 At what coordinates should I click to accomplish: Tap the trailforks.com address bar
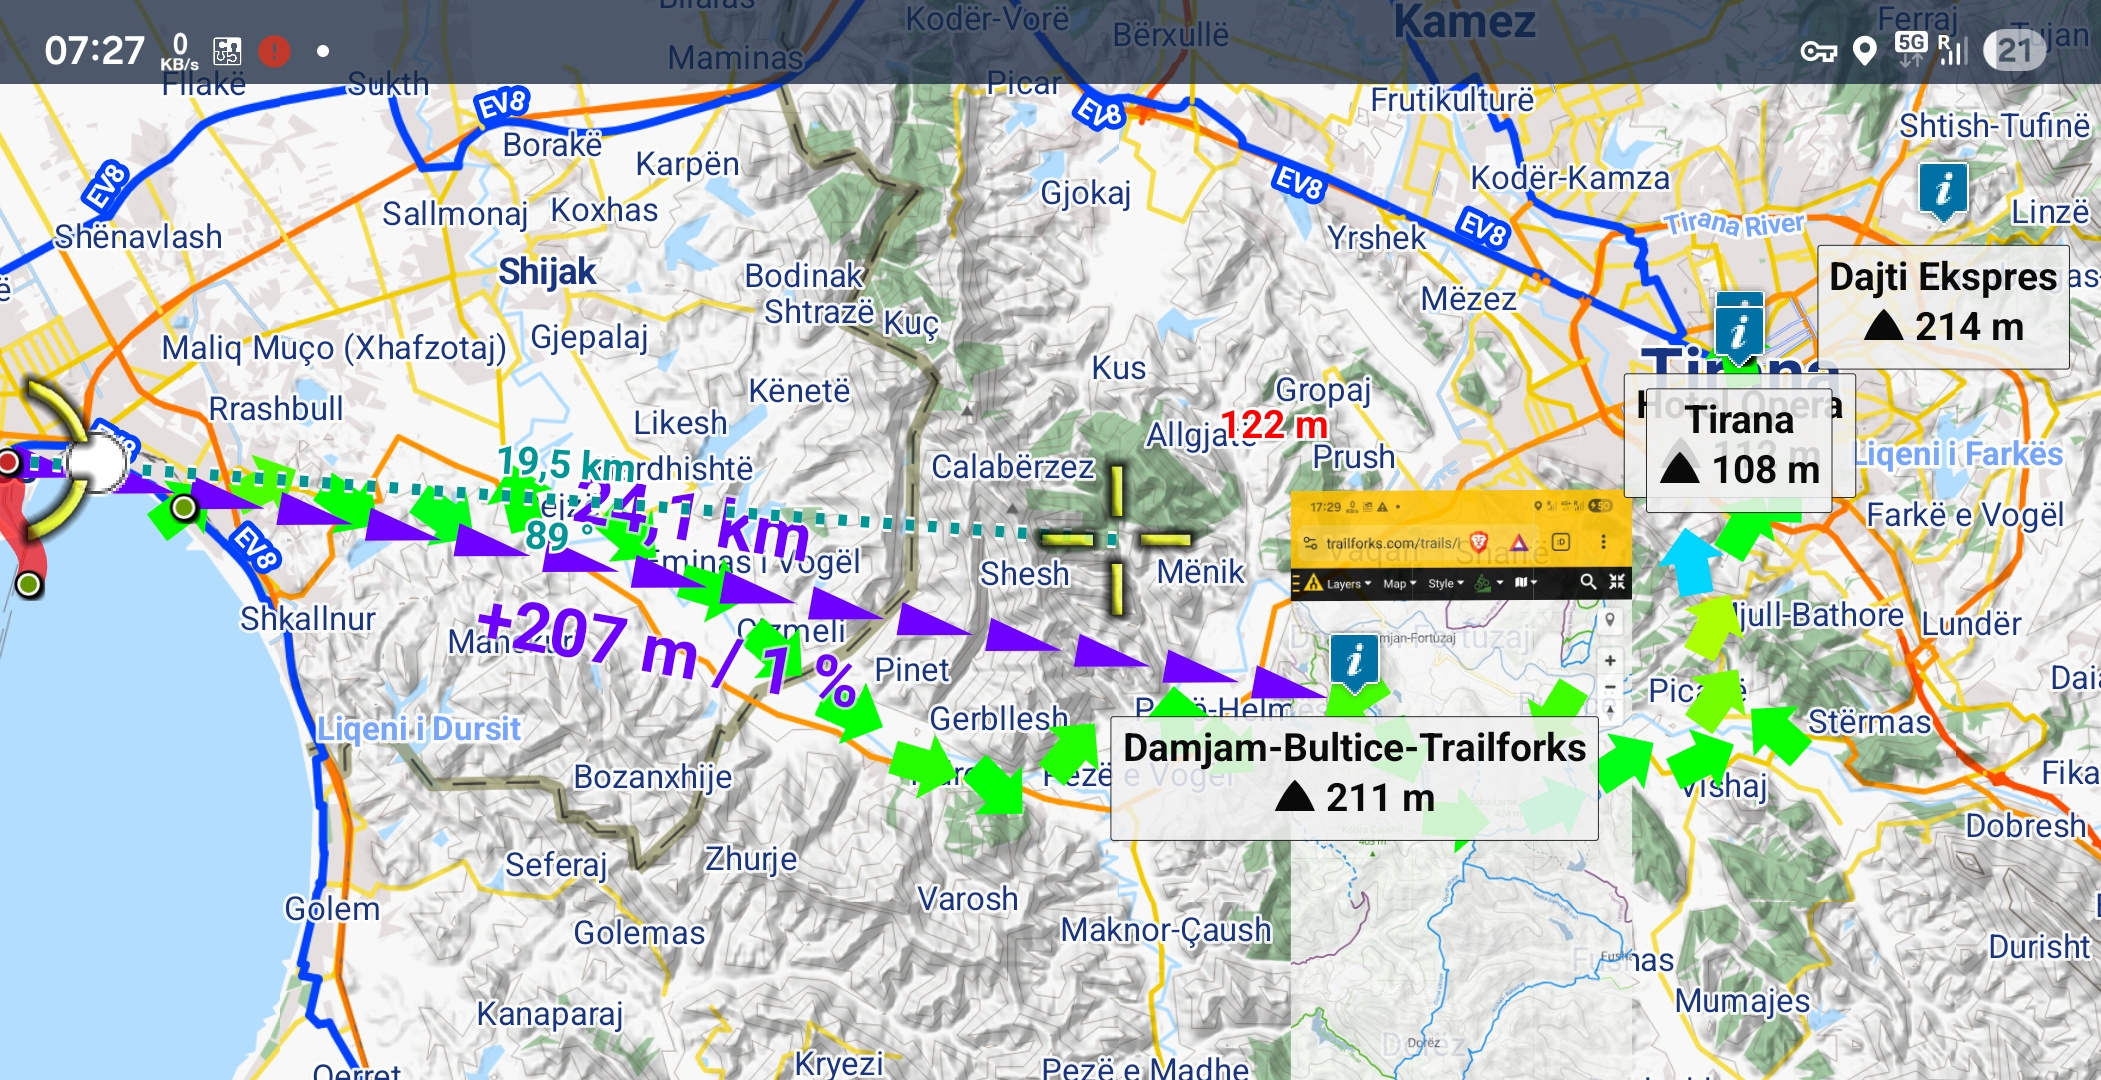click(1392, 543)
